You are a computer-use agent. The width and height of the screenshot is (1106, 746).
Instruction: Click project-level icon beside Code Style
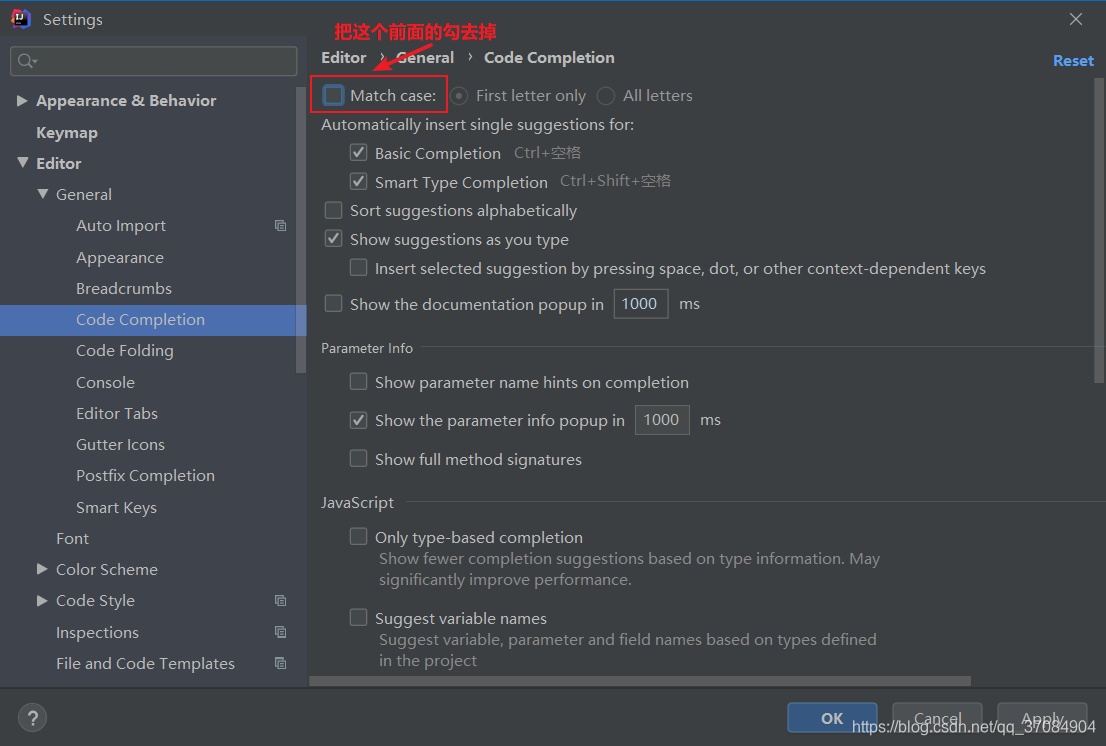coord(281,601)
